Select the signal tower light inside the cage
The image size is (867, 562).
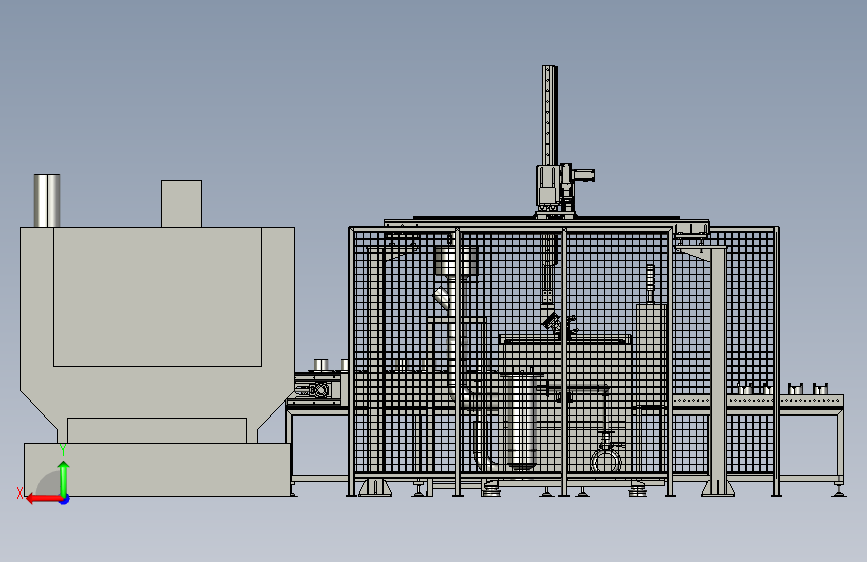point(651,283)
